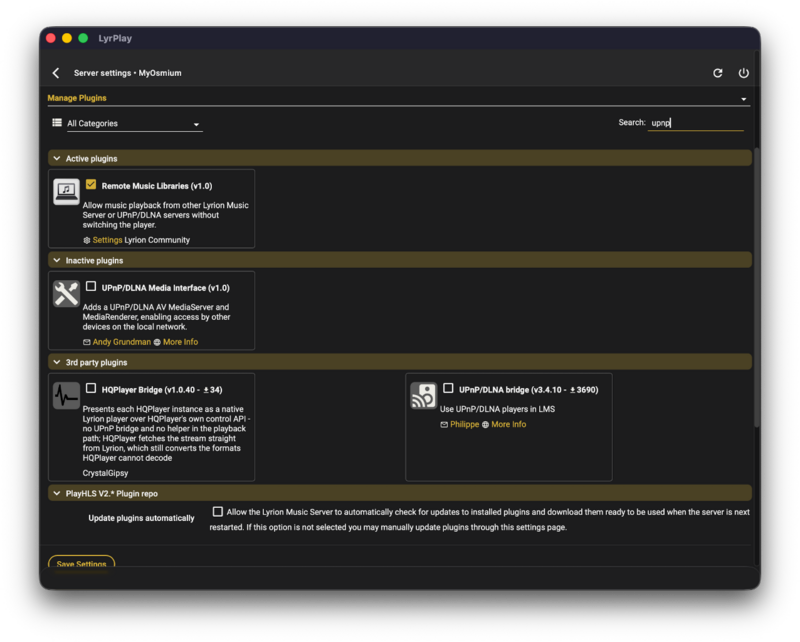800x642 pixels.
Task: Click envelope icon next to Andy Grundman
Action: (x=87, y=342)
